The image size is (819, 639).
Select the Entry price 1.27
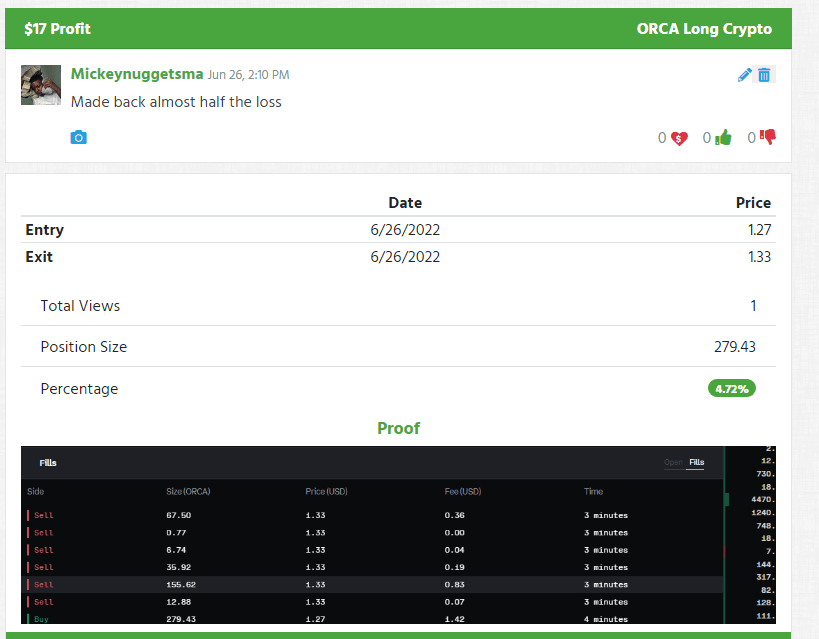pos(759,230)
